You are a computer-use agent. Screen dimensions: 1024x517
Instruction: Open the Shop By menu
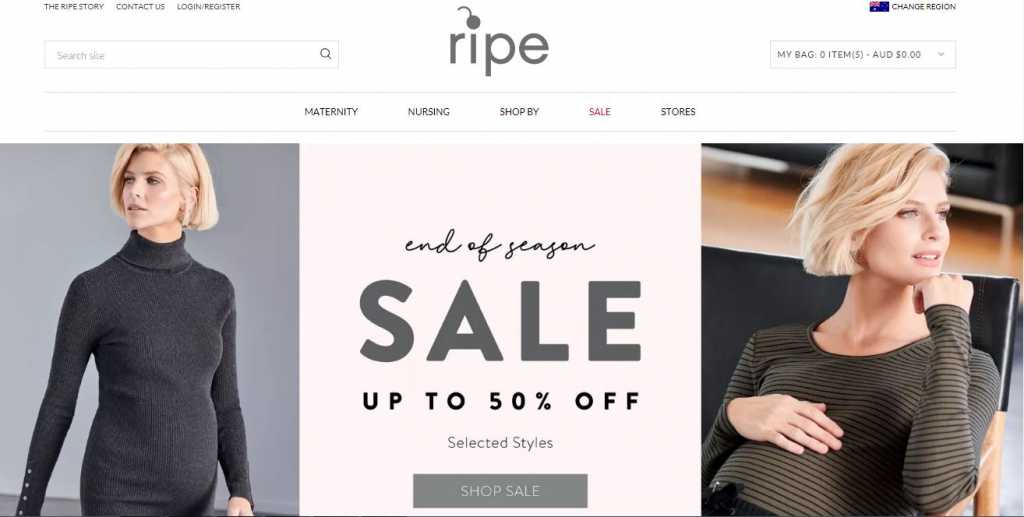[x=519, y=112]
